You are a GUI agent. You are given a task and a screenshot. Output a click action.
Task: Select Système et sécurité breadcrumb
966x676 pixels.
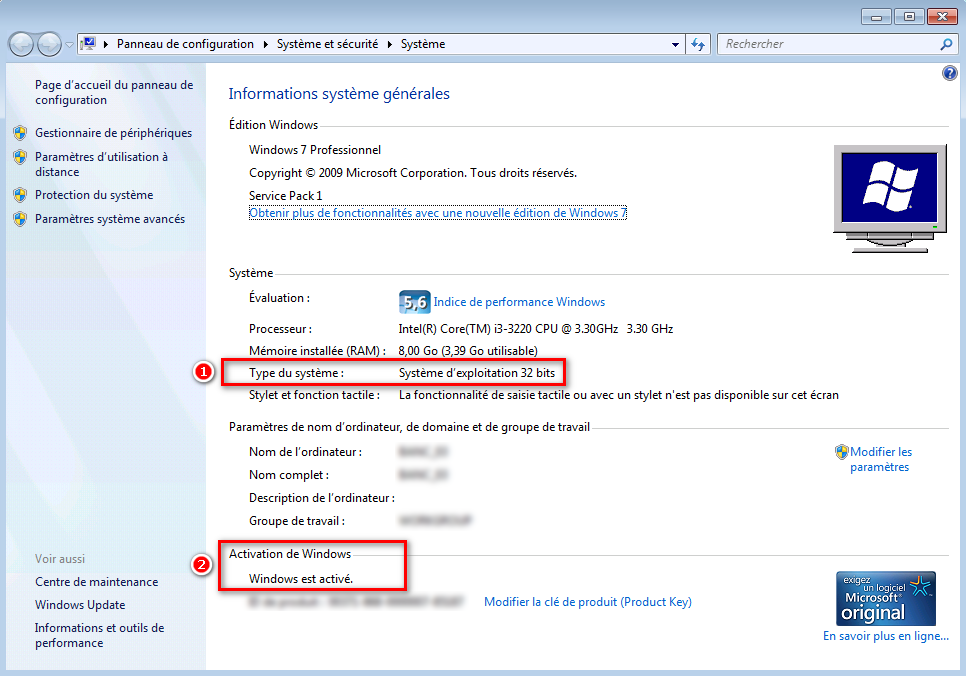click(327, 44)
